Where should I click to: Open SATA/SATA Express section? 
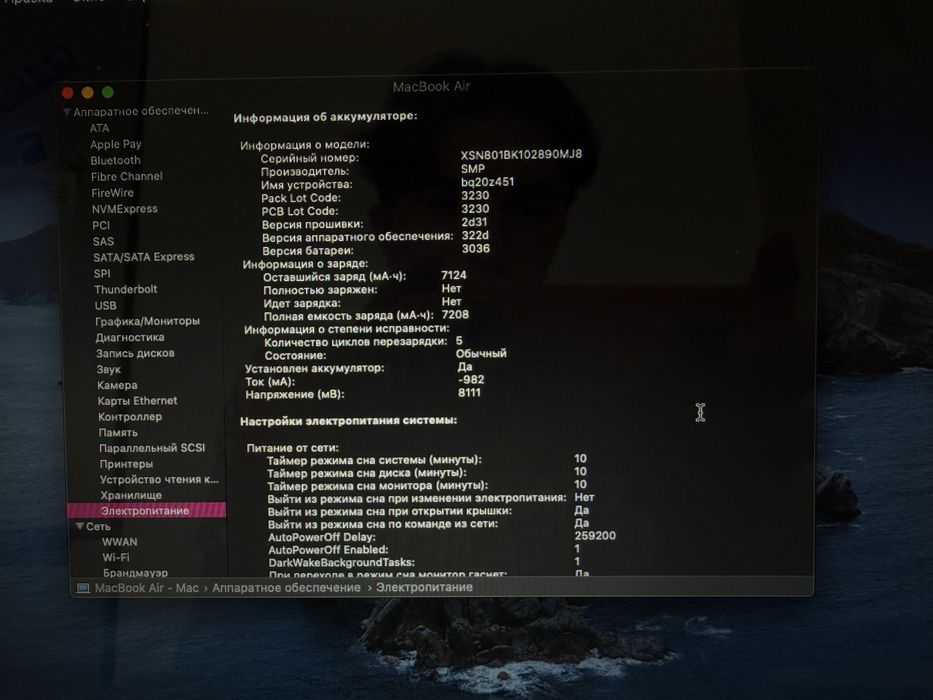(143, 257)
